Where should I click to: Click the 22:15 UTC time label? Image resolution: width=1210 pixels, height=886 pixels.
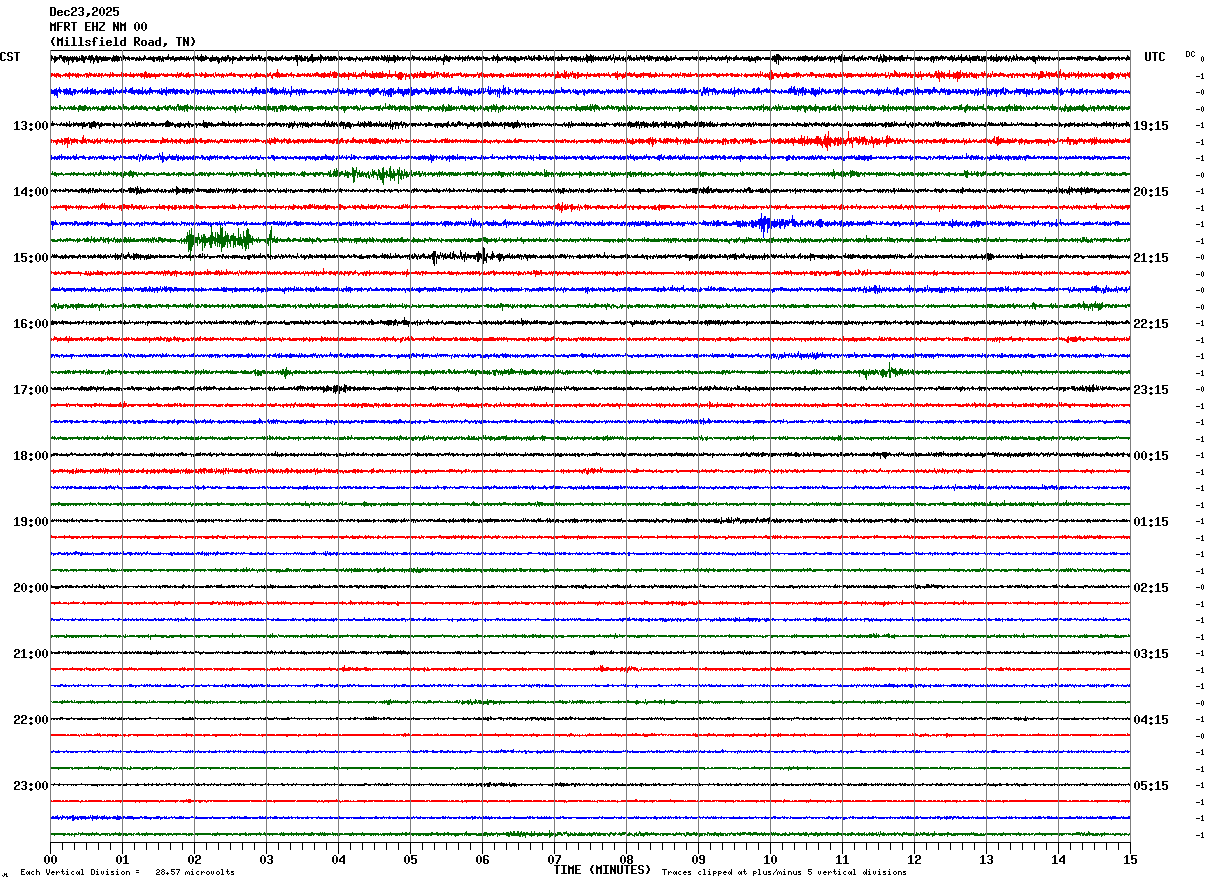point(1151,324)
